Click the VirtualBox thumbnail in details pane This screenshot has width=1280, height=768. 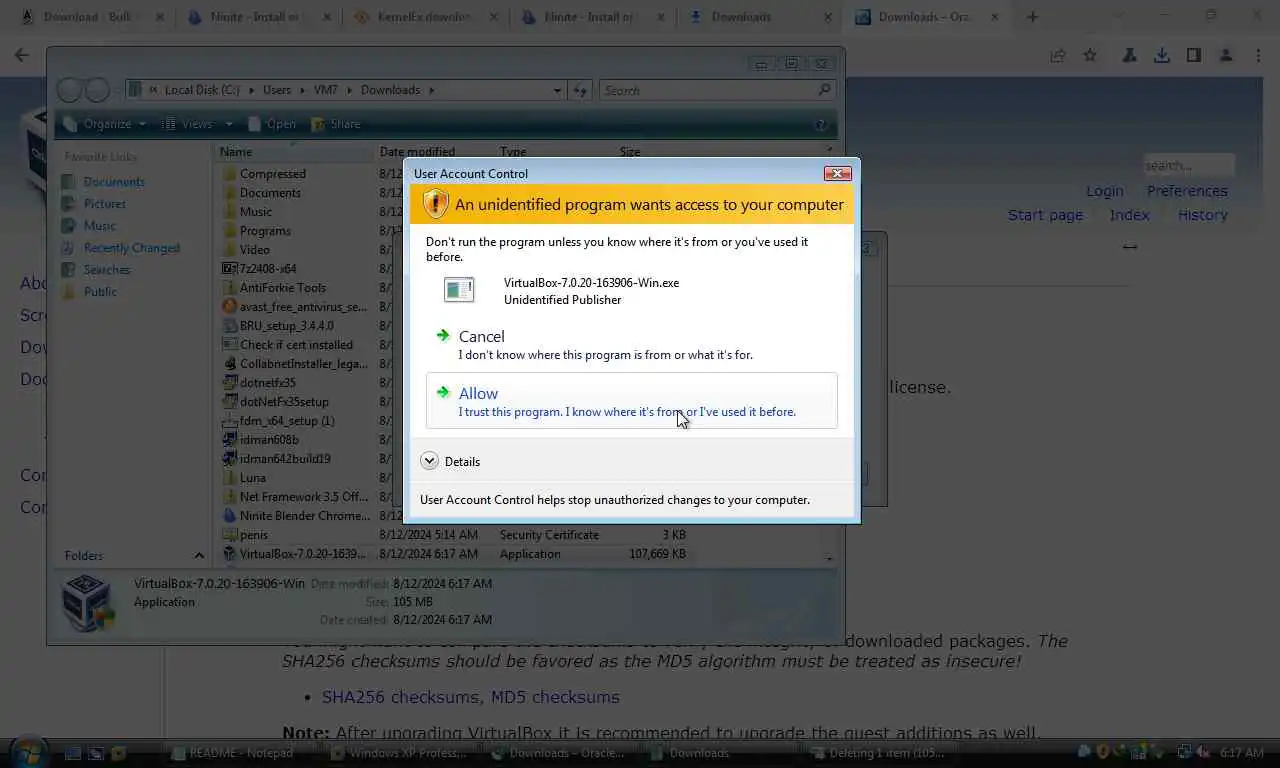pyautogui.click(x=88, y=601)
